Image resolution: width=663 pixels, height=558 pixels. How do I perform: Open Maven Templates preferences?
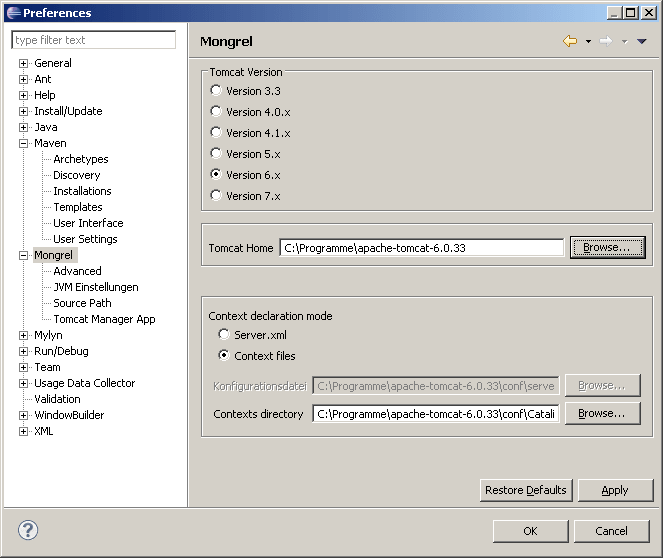pos(78,207)
